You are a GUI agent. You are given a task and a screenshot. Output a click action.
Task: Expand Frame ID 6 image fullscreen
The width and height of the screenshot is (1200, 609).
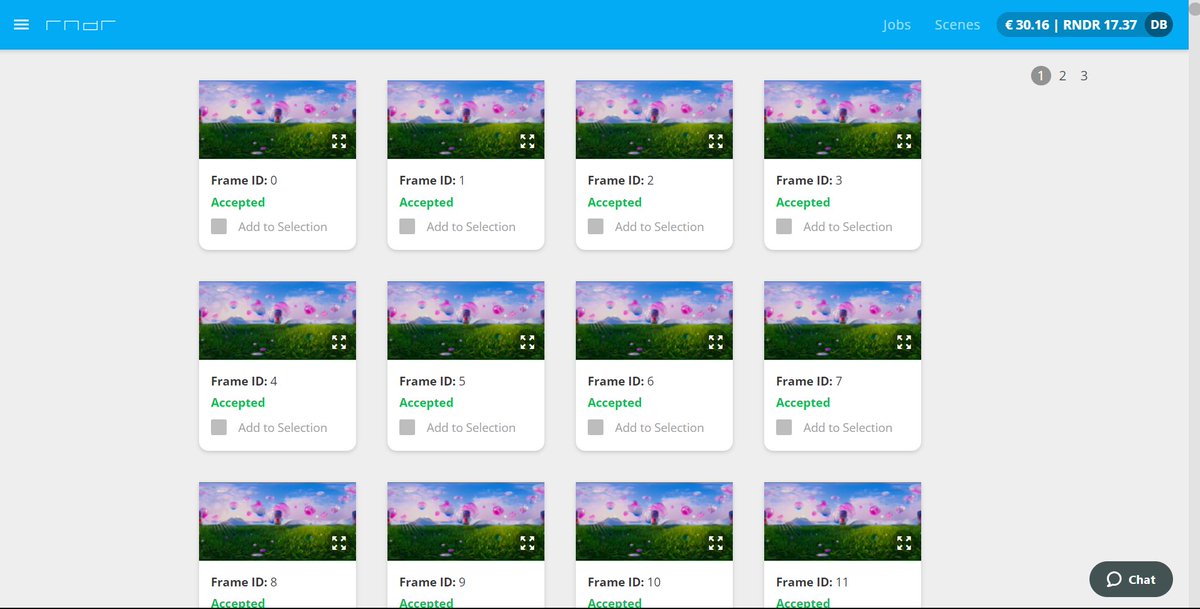coord(716,342)
